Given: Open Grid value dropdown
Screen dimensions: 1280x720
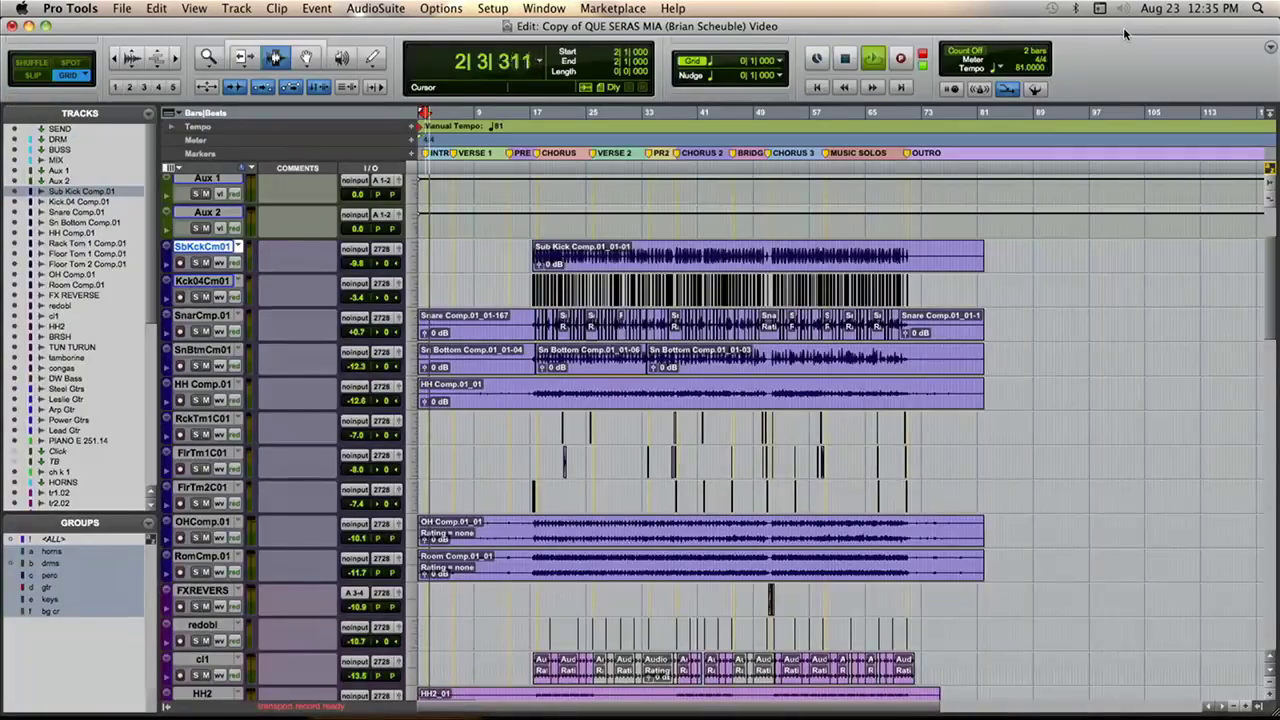Looking at the screenshot, I should point(779,61).
